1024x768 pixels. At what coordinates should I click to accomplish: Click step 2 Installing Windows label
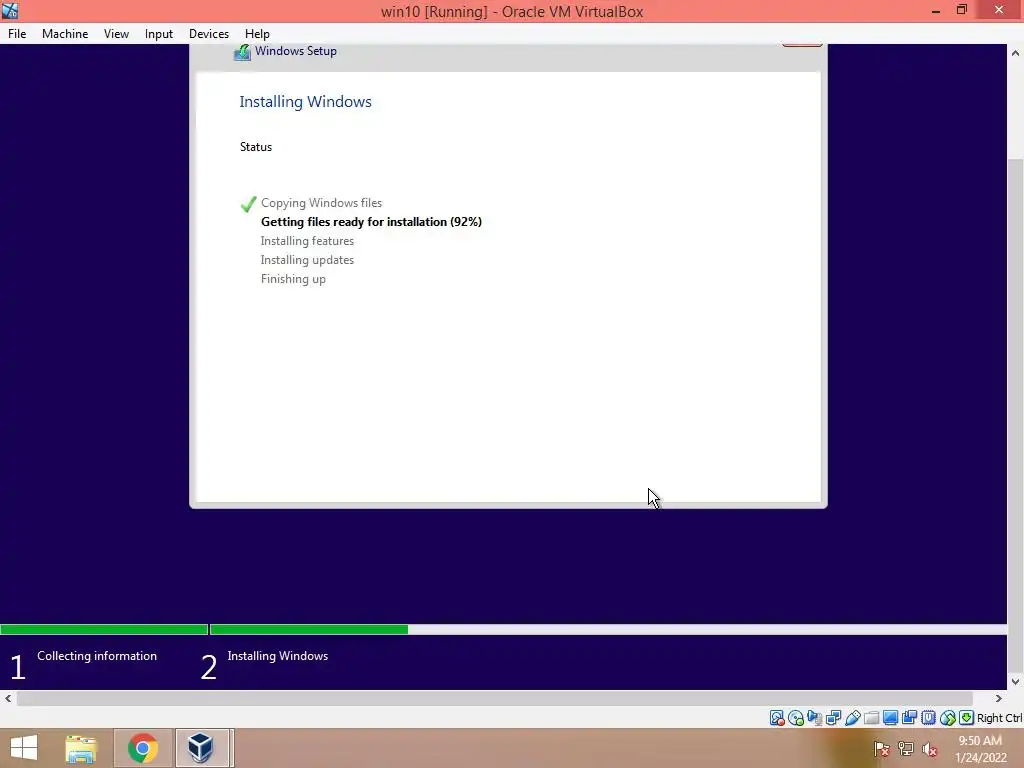coord(278,656)
